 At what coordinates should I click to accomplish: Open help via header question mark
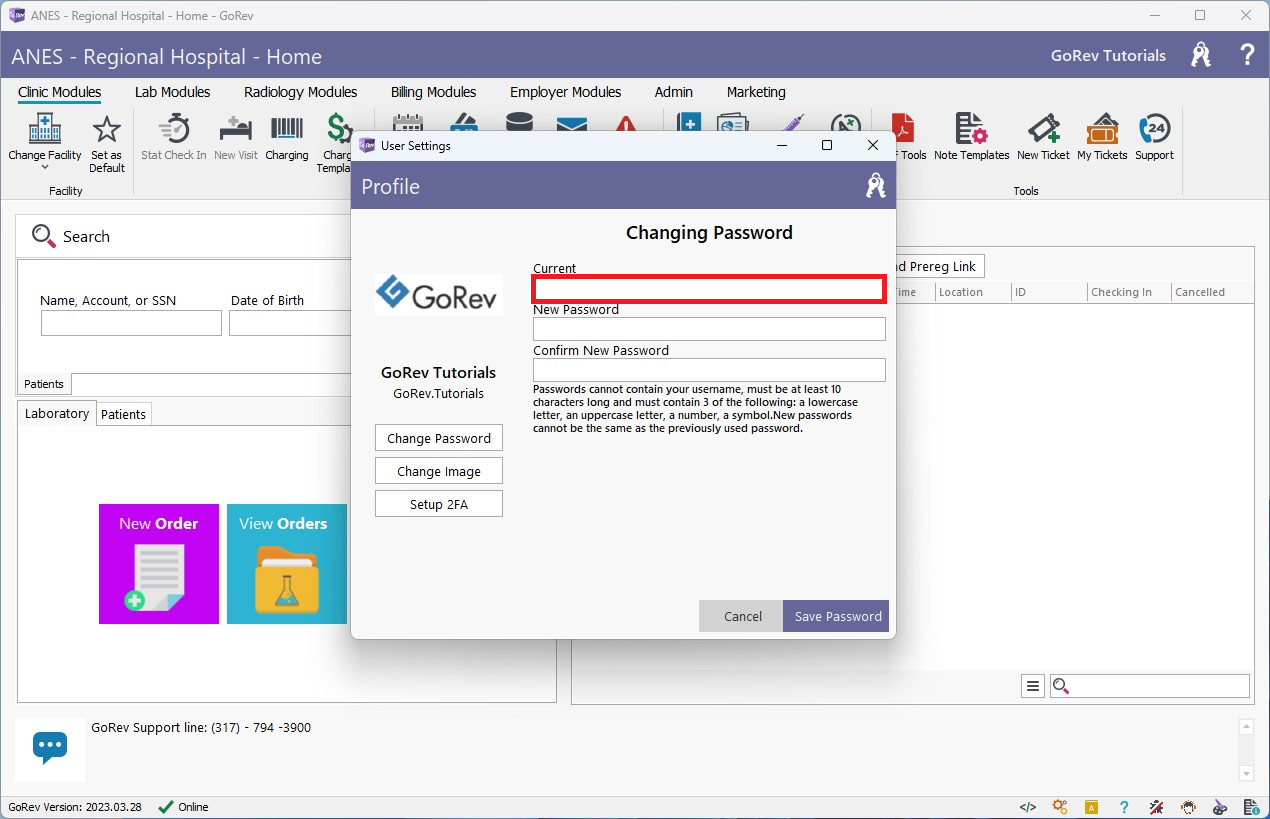pos(1247,55)
